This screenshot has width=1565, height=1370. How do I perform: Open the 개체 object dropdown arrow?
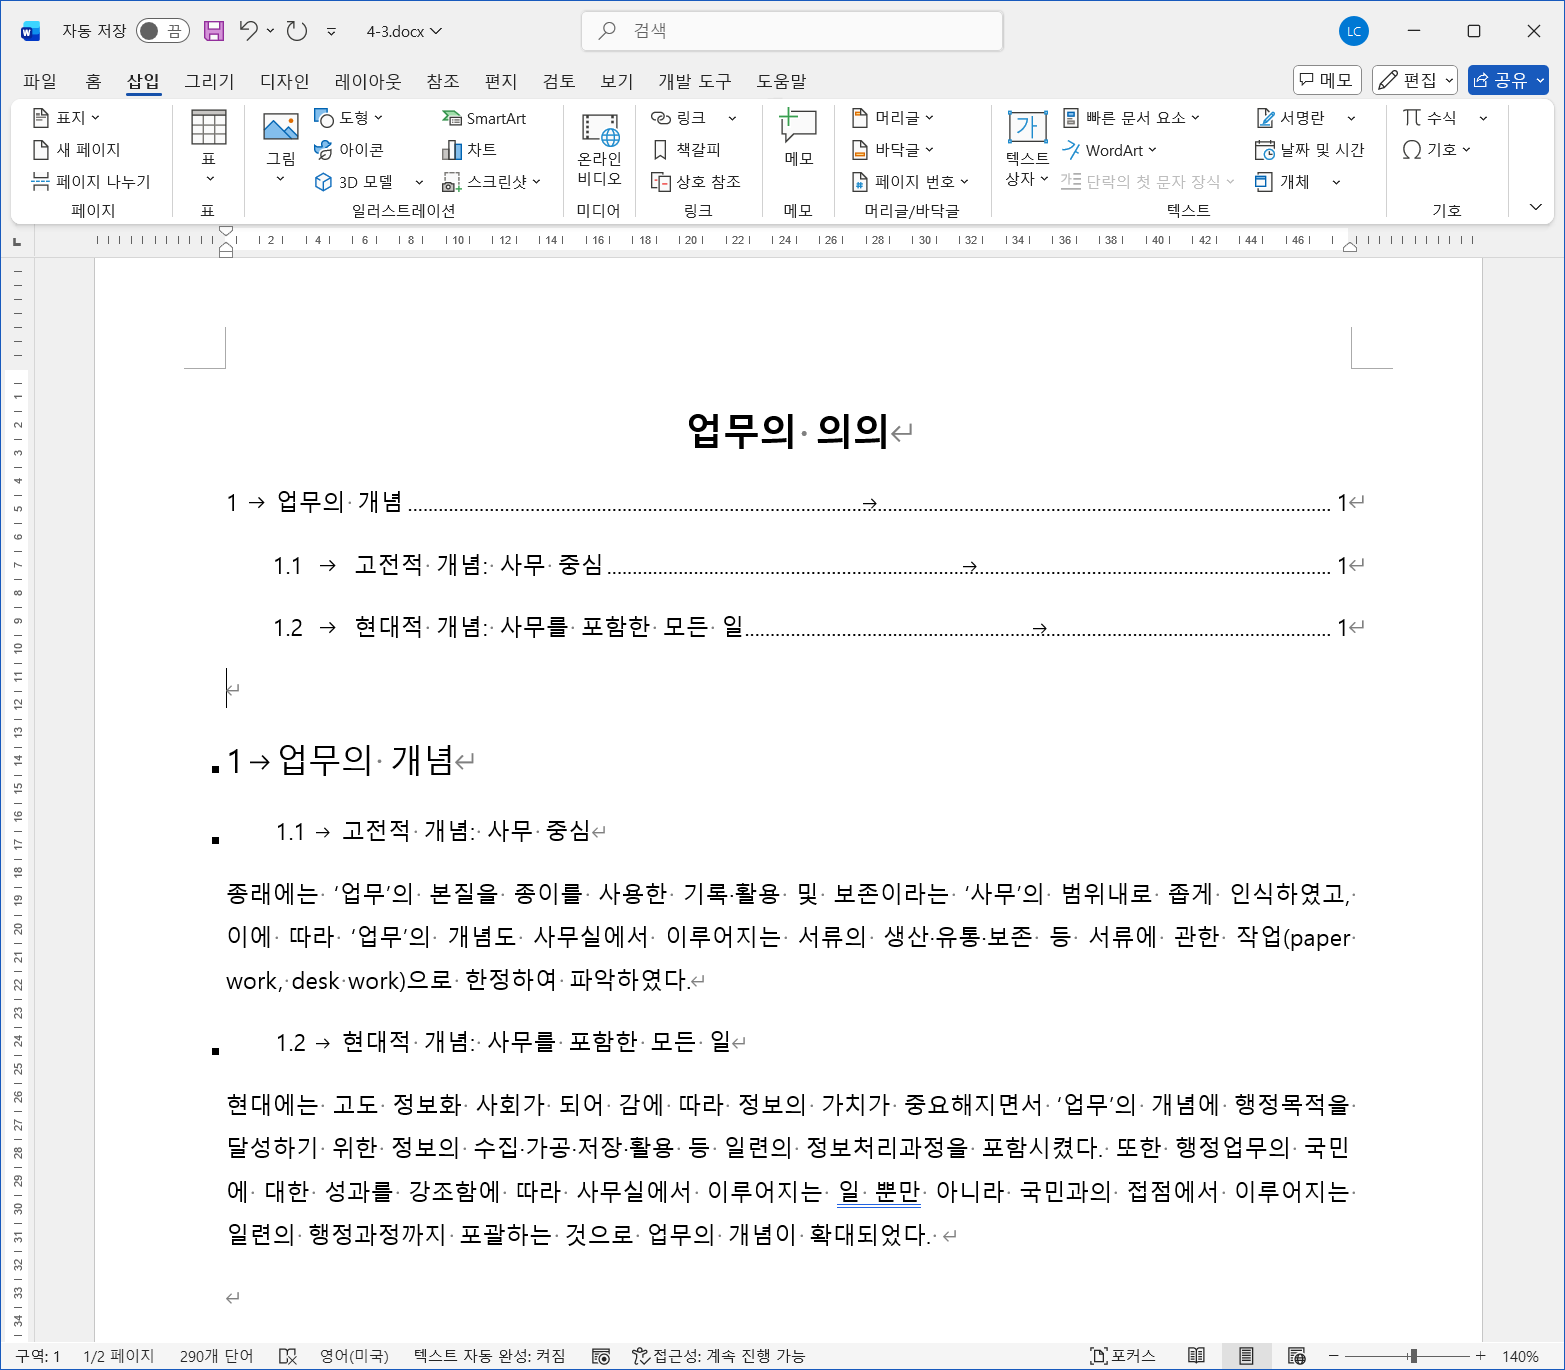tap(1336, 182)
